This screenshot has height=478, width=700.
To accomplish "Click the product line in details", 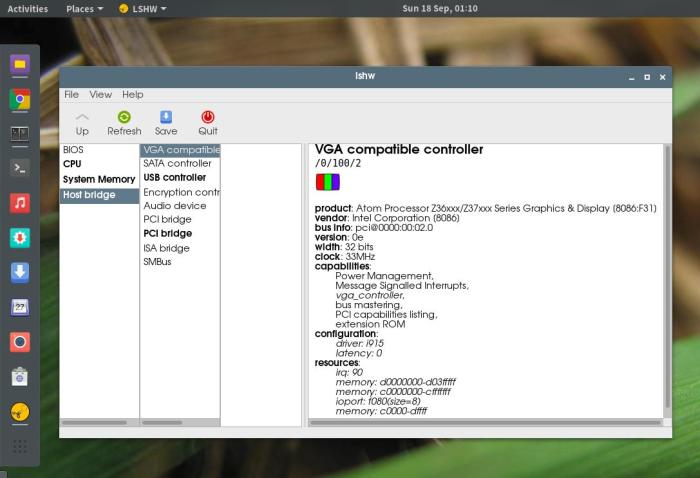I will tap(486, 208).
